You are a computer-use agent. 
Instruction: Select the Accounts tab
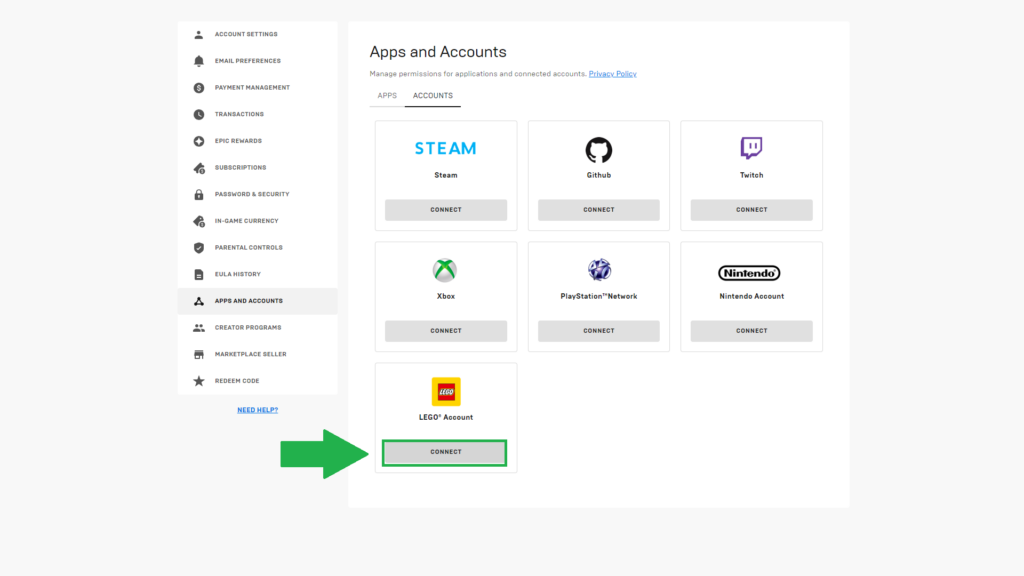point(433,96)
